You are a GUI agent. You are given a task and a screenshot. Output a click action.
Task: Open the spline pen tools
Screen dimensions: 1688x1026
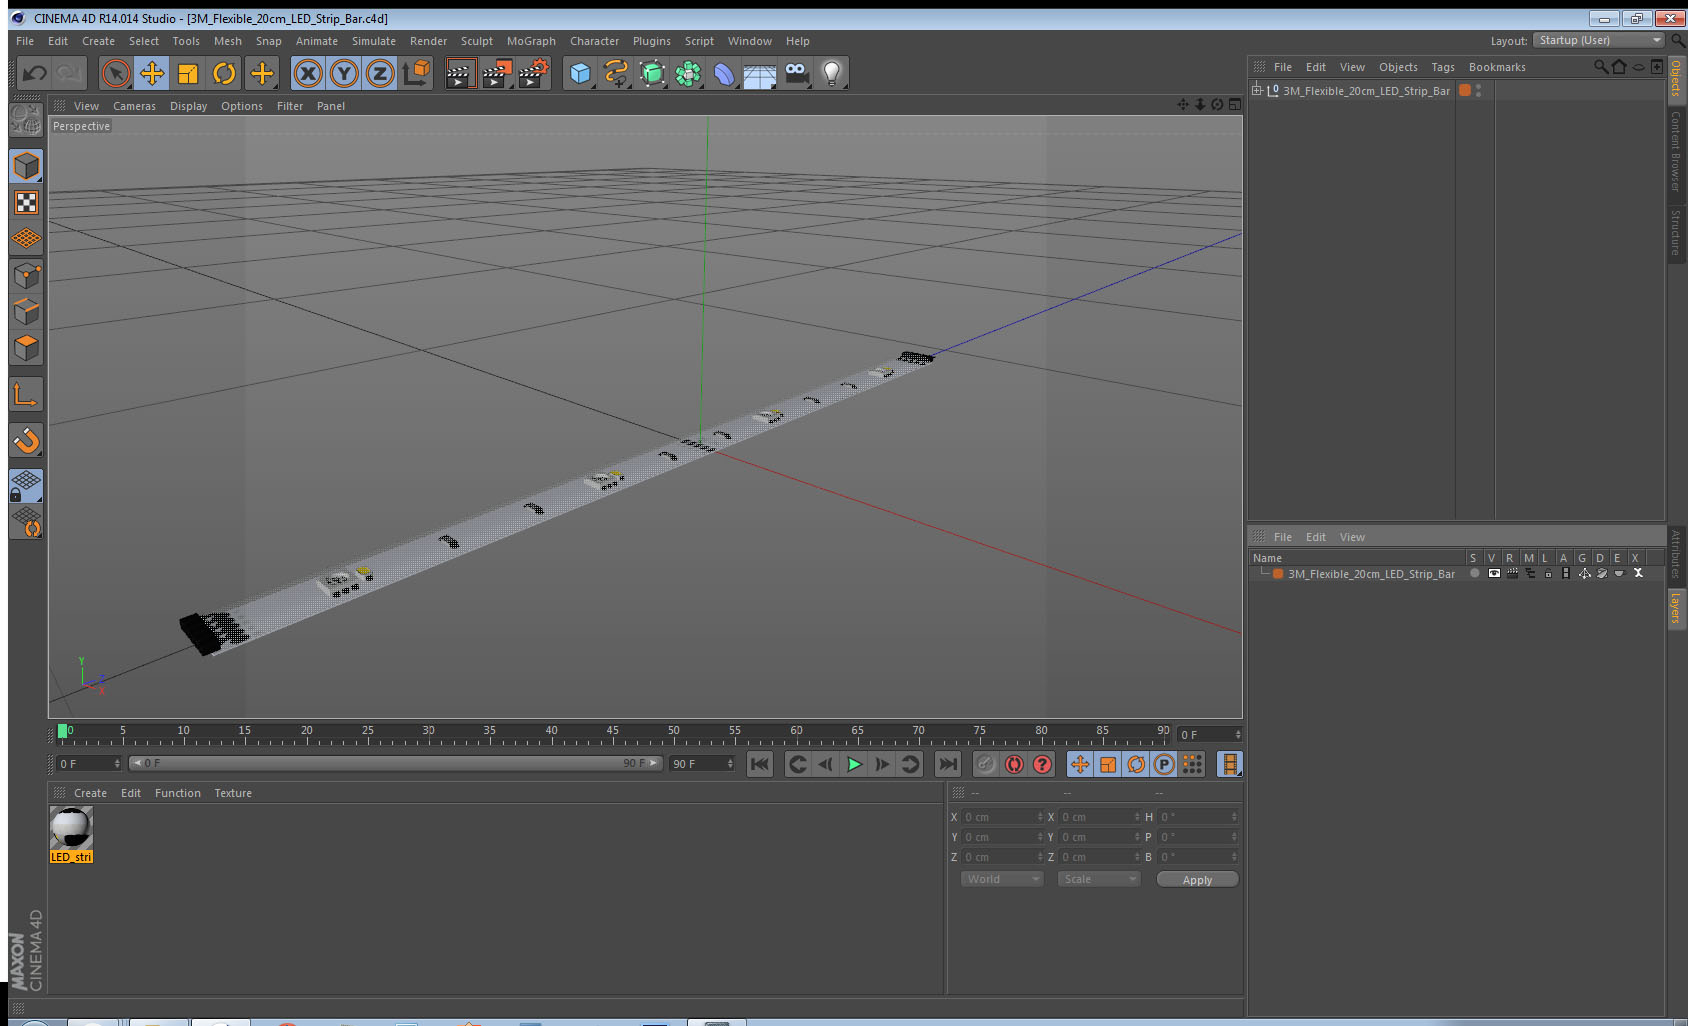click(616, 73)
